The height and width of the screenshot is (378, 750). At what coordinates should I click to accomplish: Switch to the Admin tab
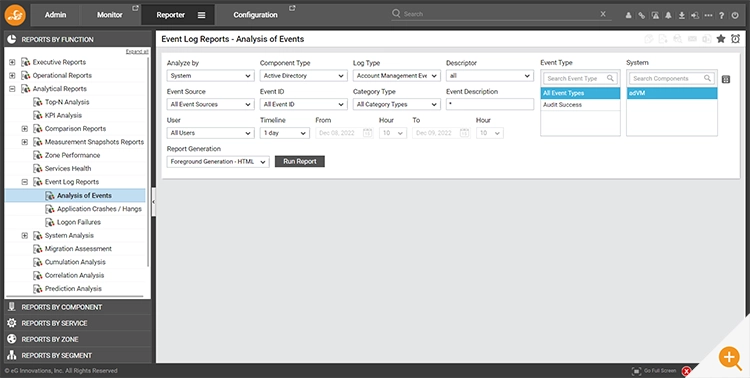pyautogui.click(x=55, y=15)
